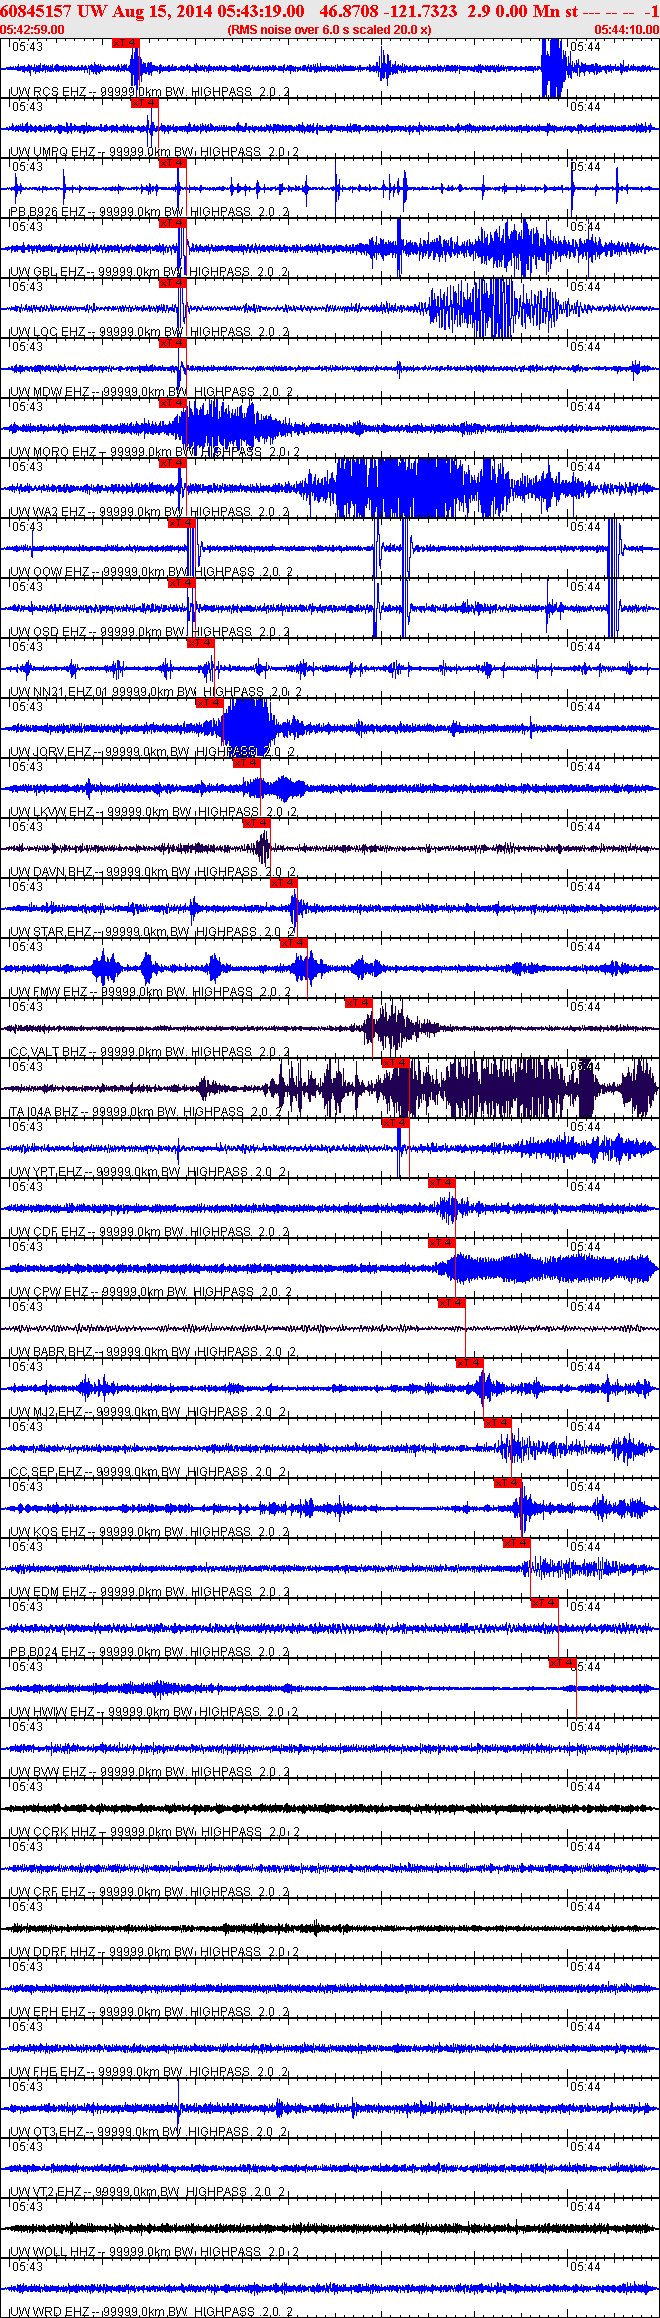Click the 'UW LKVW EHZ' station label
The image size is (660, 2318).
(51, 812)
